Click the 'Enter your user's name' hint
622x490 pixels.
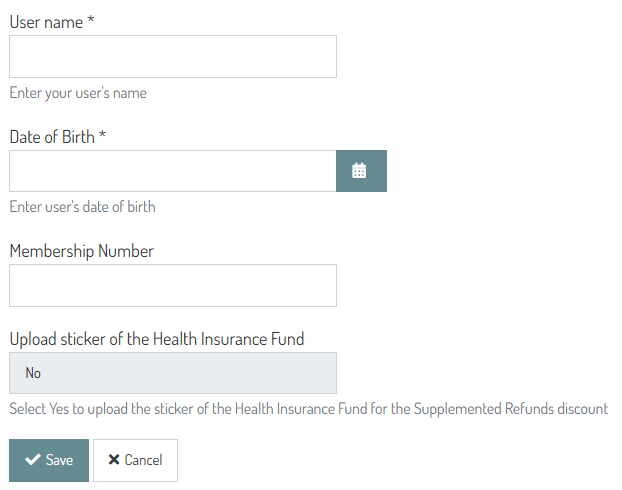[78, 93]
